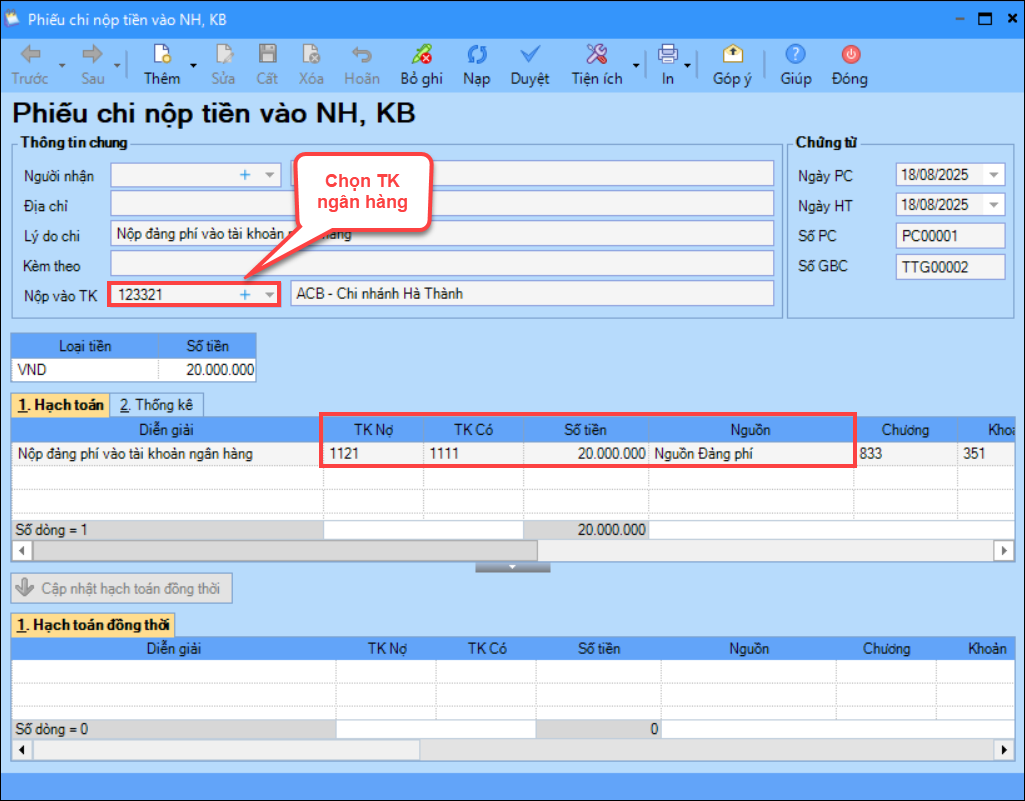
Task: Select the Nguồn Đảng phí cell
Action: pos(750,454)
